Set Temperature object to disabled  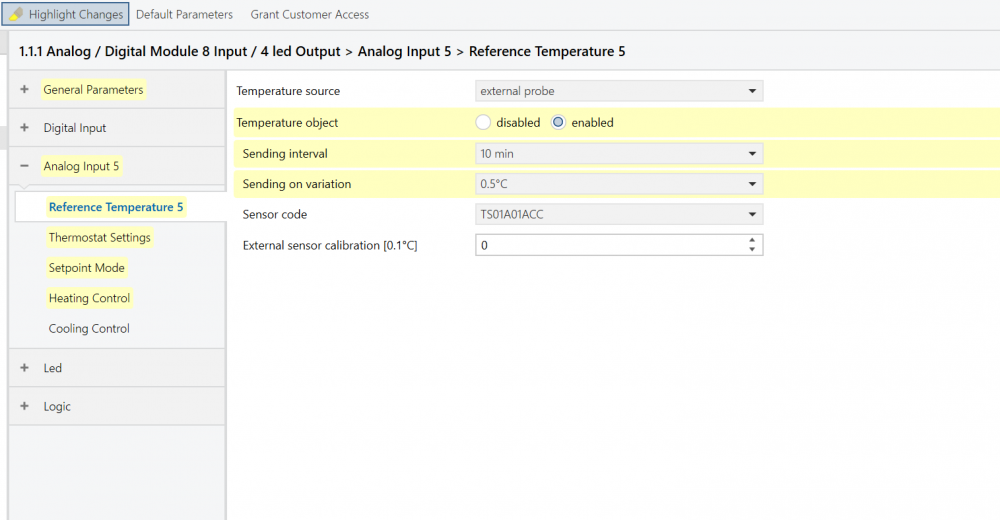[484, 123]
